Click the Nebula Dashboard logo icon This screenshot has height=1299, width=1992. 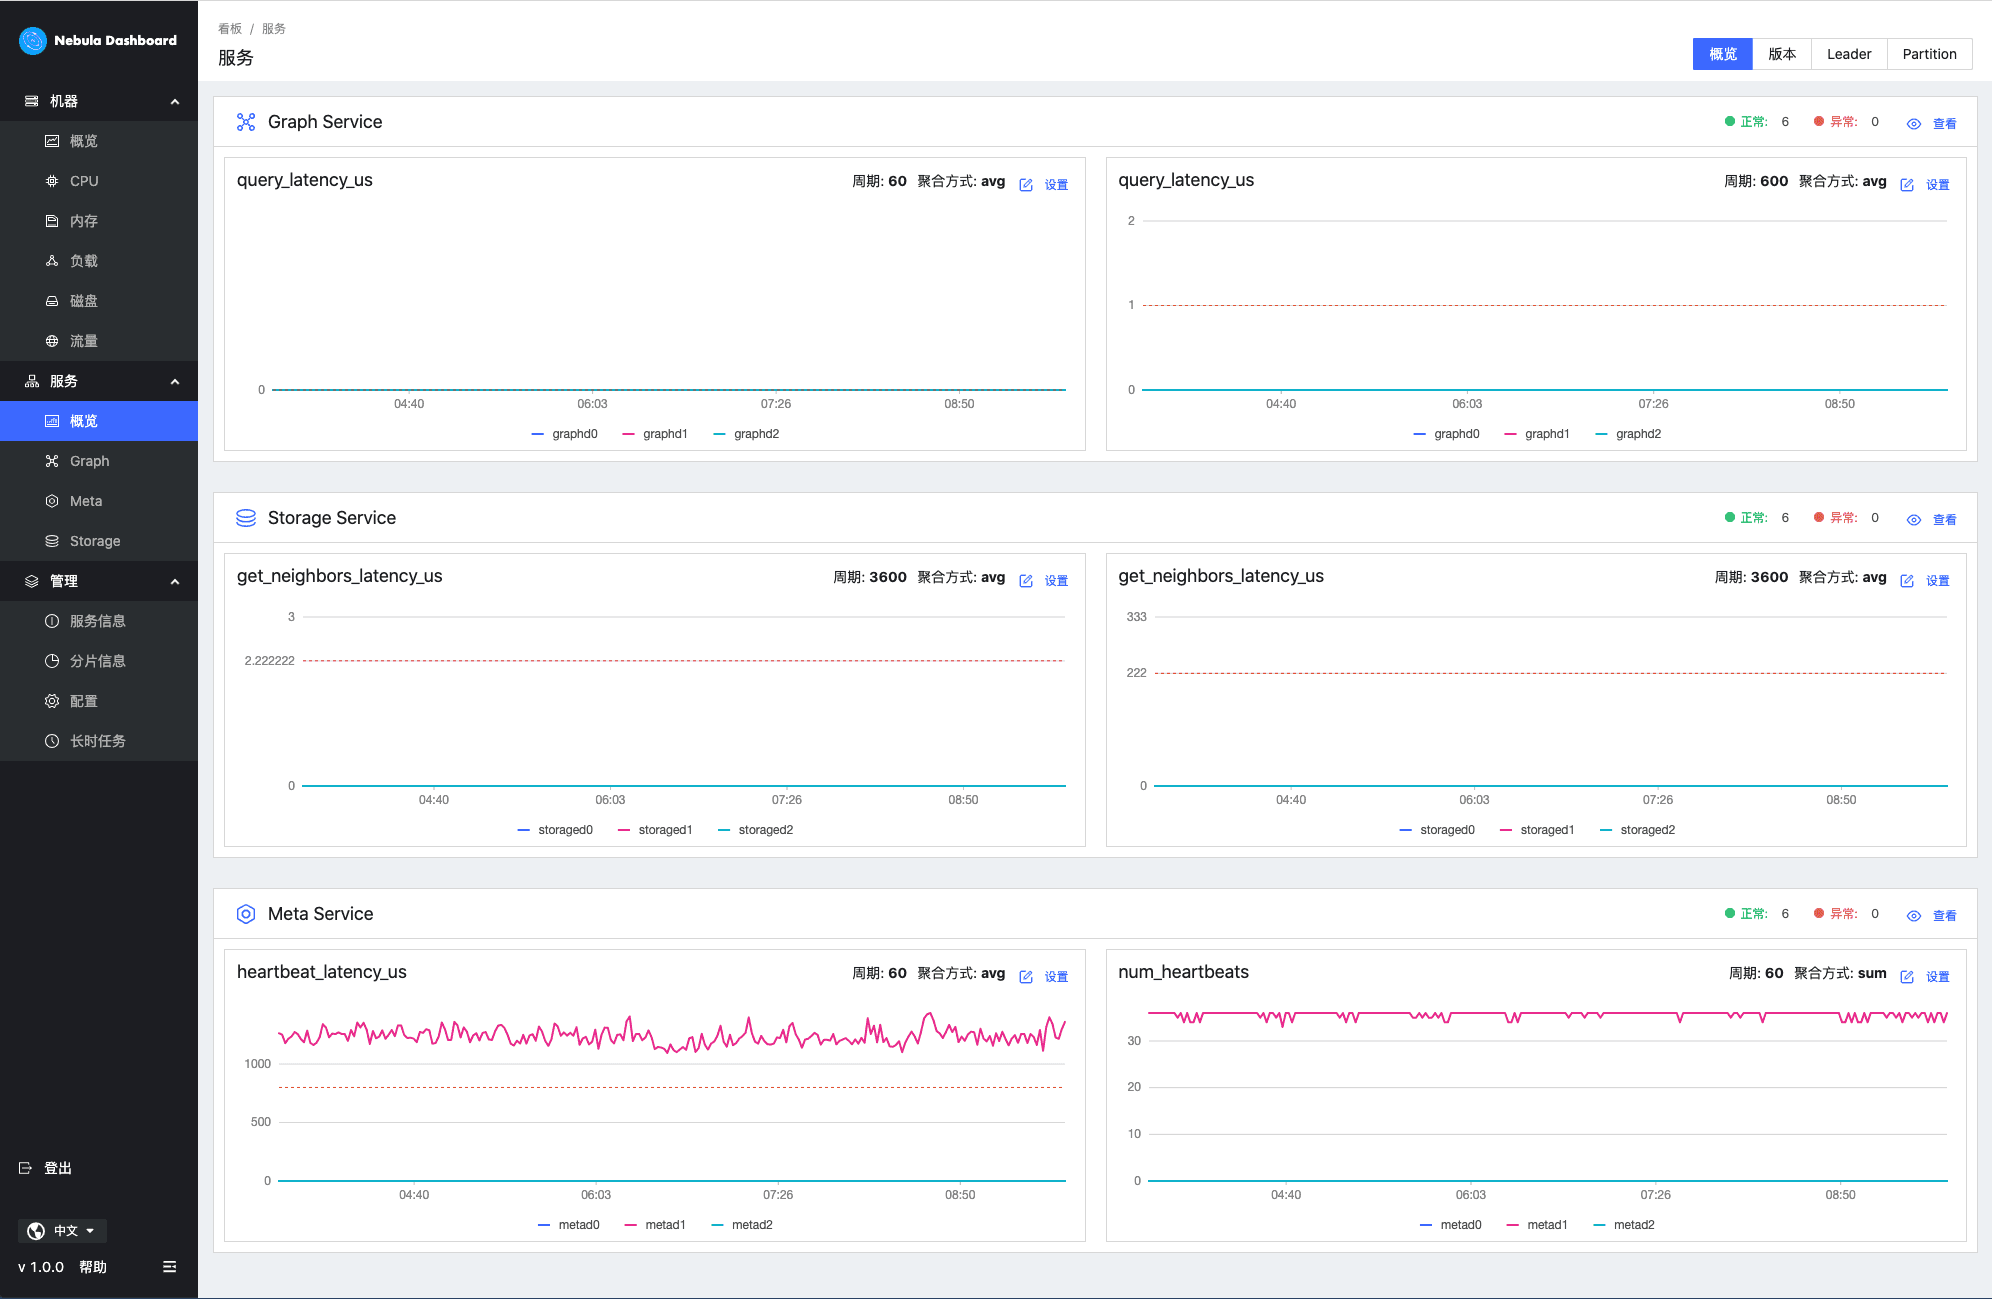[x=32, y=40]
